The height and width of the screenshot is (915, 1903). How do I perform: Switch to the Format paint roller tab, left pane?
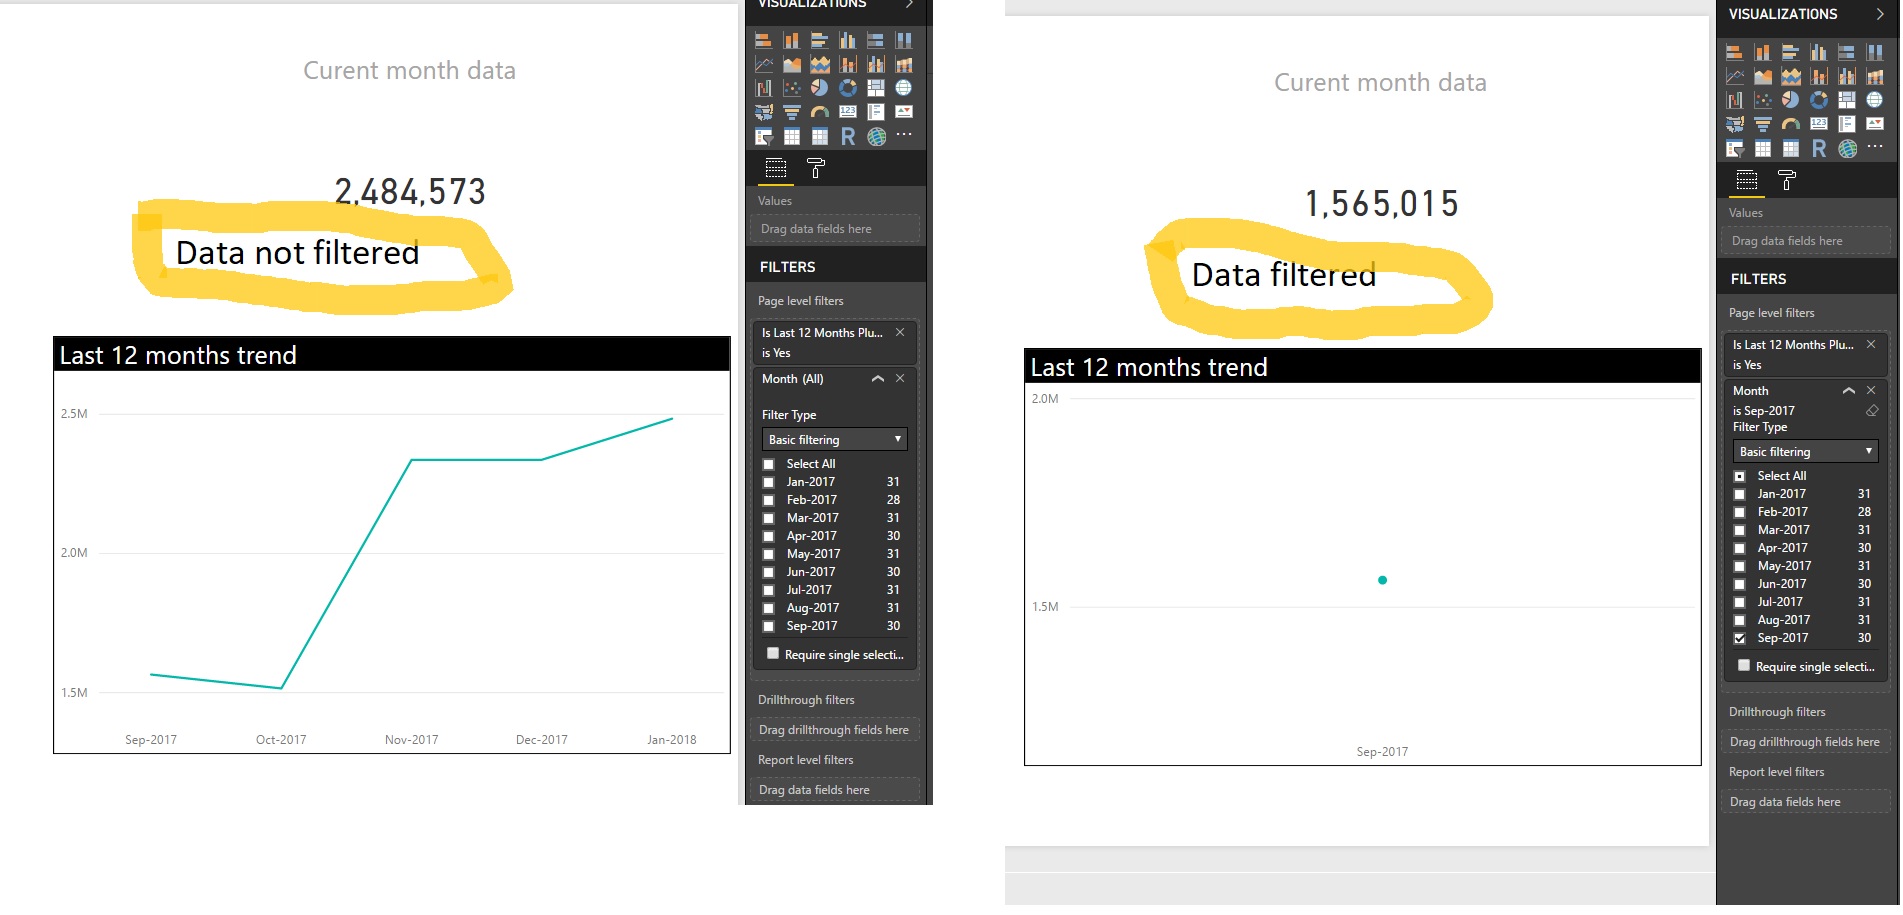(x=816, y=168)
